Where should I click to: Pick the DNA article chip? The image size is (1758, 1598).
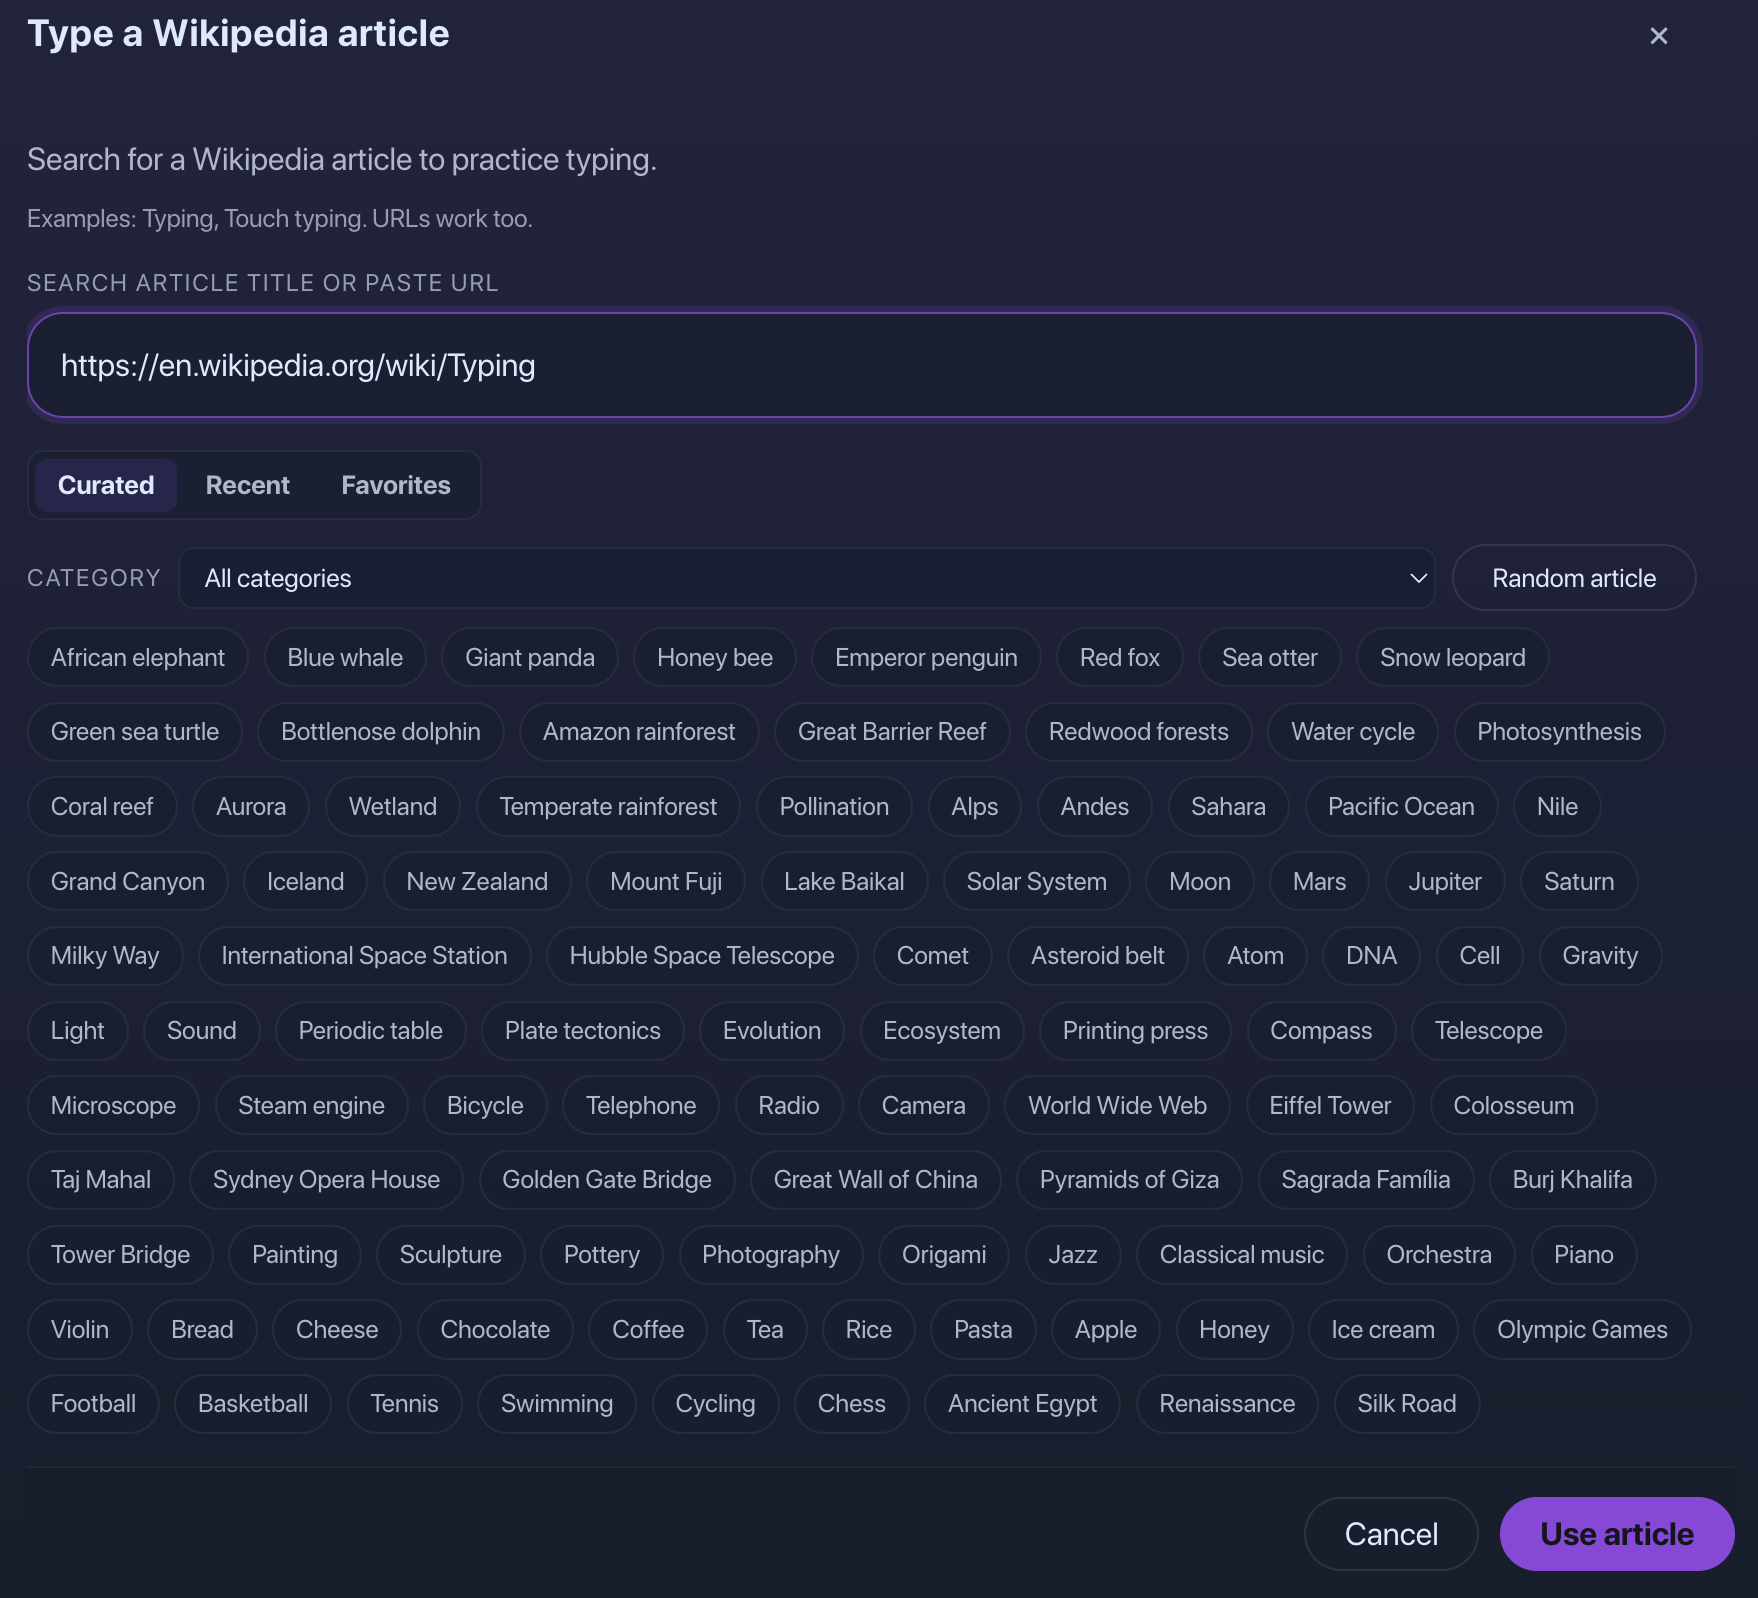click(1371, 956)
